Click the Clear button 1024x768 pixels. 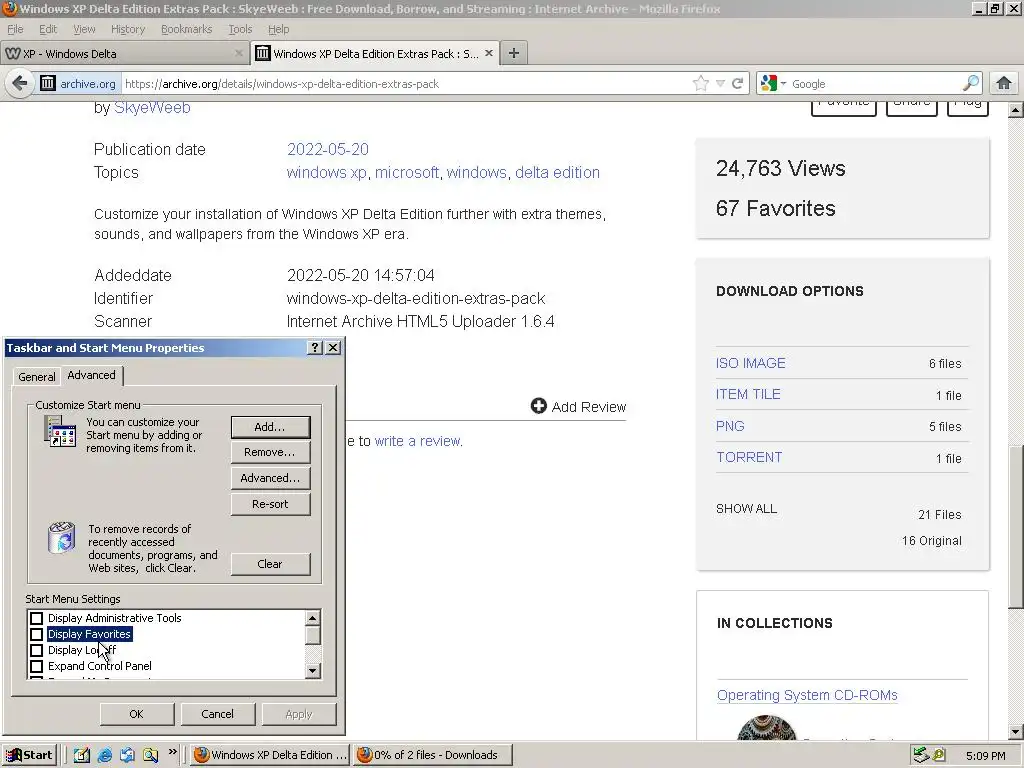270,564
